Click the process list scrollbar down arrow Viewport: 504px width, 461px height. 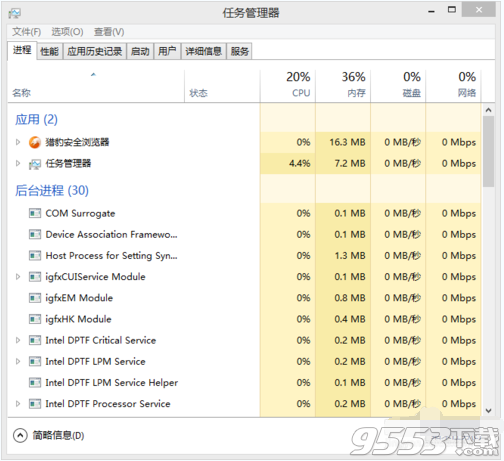(488, 411)
